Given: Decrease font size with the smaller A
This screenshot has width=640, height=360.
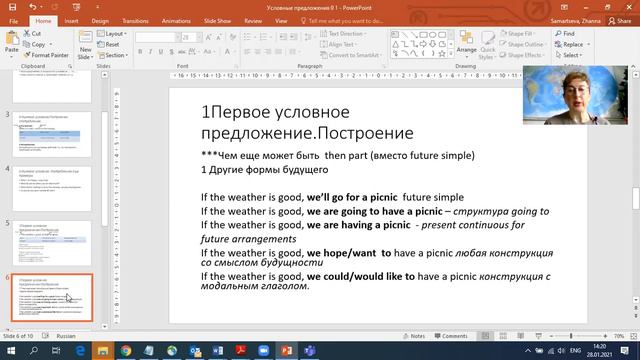Looking at the screenshot, I should point(219,38).
